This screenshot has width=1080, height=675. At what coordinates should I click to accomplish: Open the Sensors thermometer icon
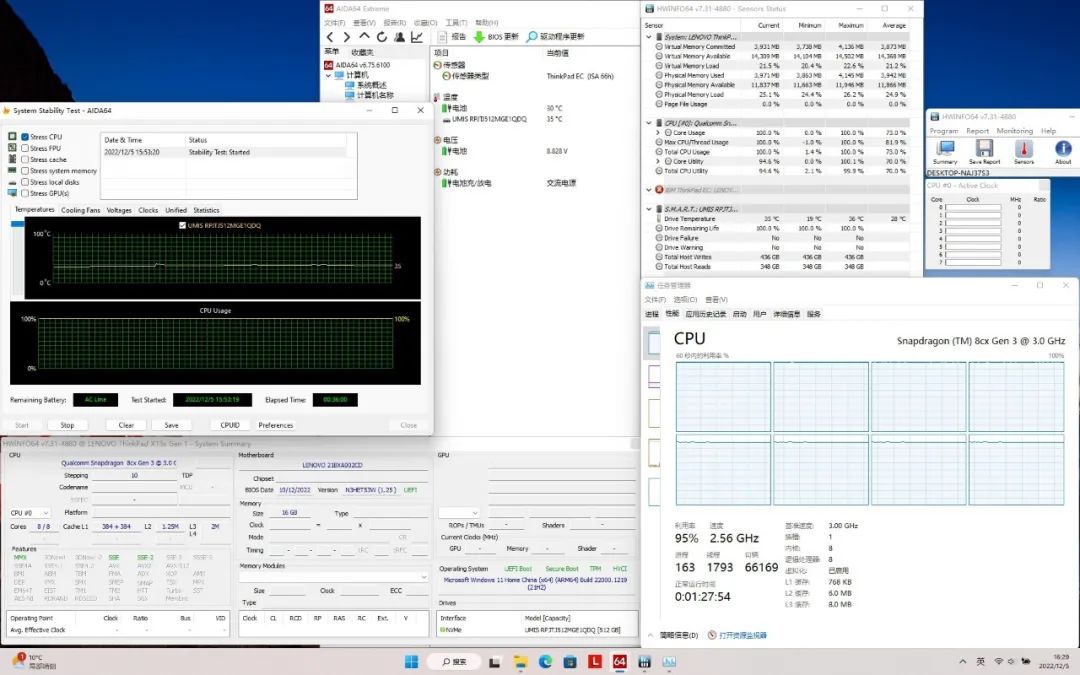1024,149
